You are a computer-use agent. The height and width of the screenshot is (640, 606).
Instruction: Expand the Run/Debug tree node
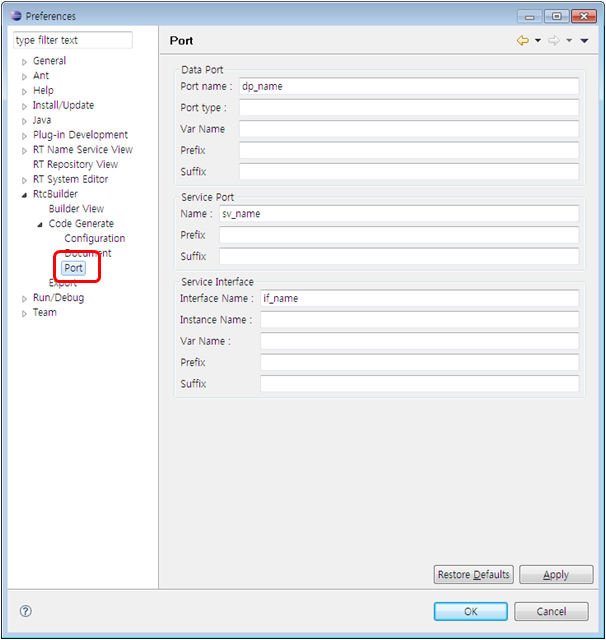coord(25,298)
